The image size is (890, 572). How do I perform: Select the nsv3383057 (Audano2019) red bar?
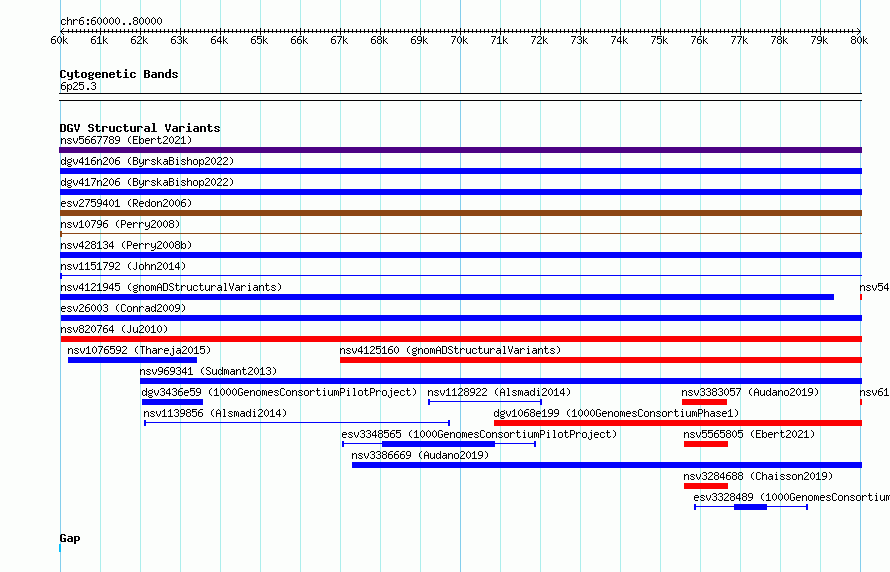pyautogui.click(x=704, y=402)
